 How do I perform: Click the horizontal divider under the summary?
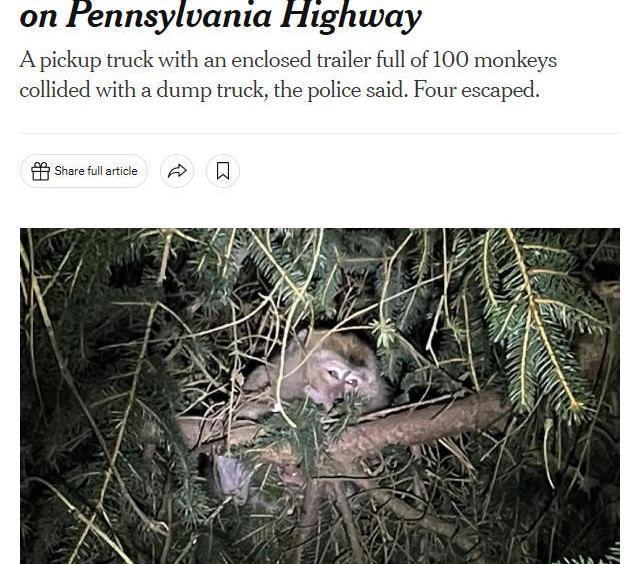pos(320,133)
